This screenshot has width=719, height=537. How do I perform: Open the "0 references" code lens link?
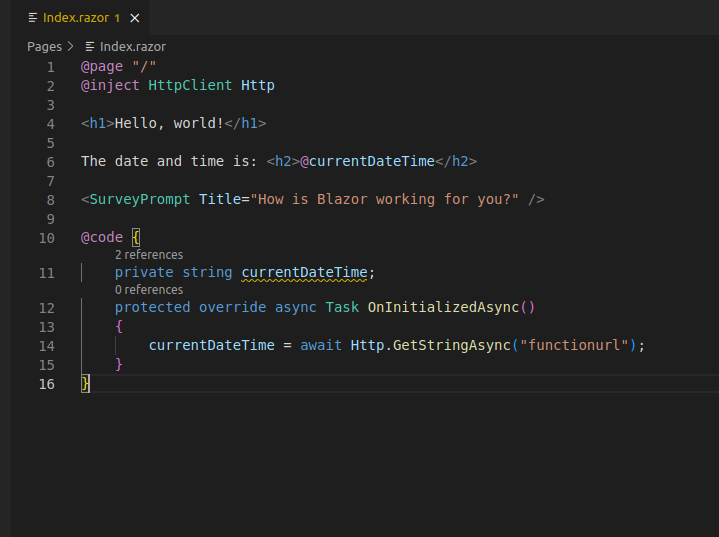coord(149,290)
